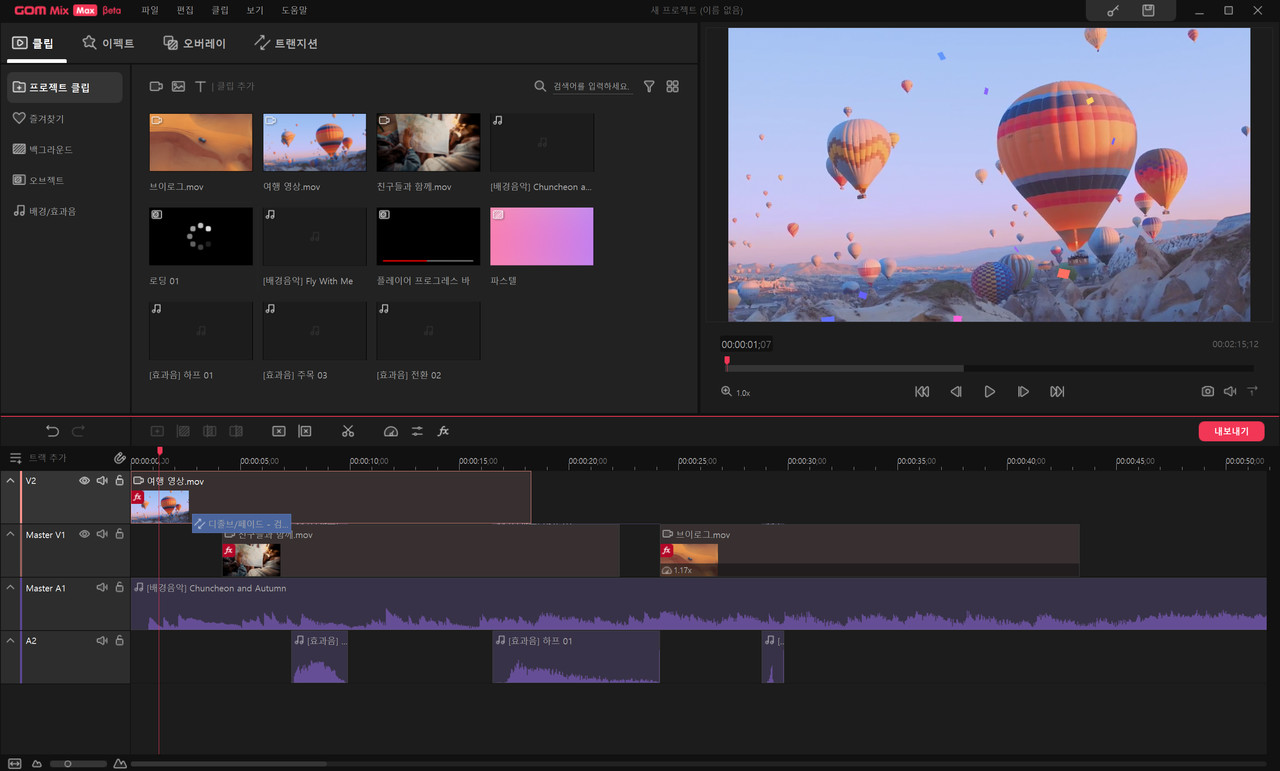This screenshot has height=771, width=1280.
Task: Click the preview volume speaker icon
Action: [x=1230, y=392]
